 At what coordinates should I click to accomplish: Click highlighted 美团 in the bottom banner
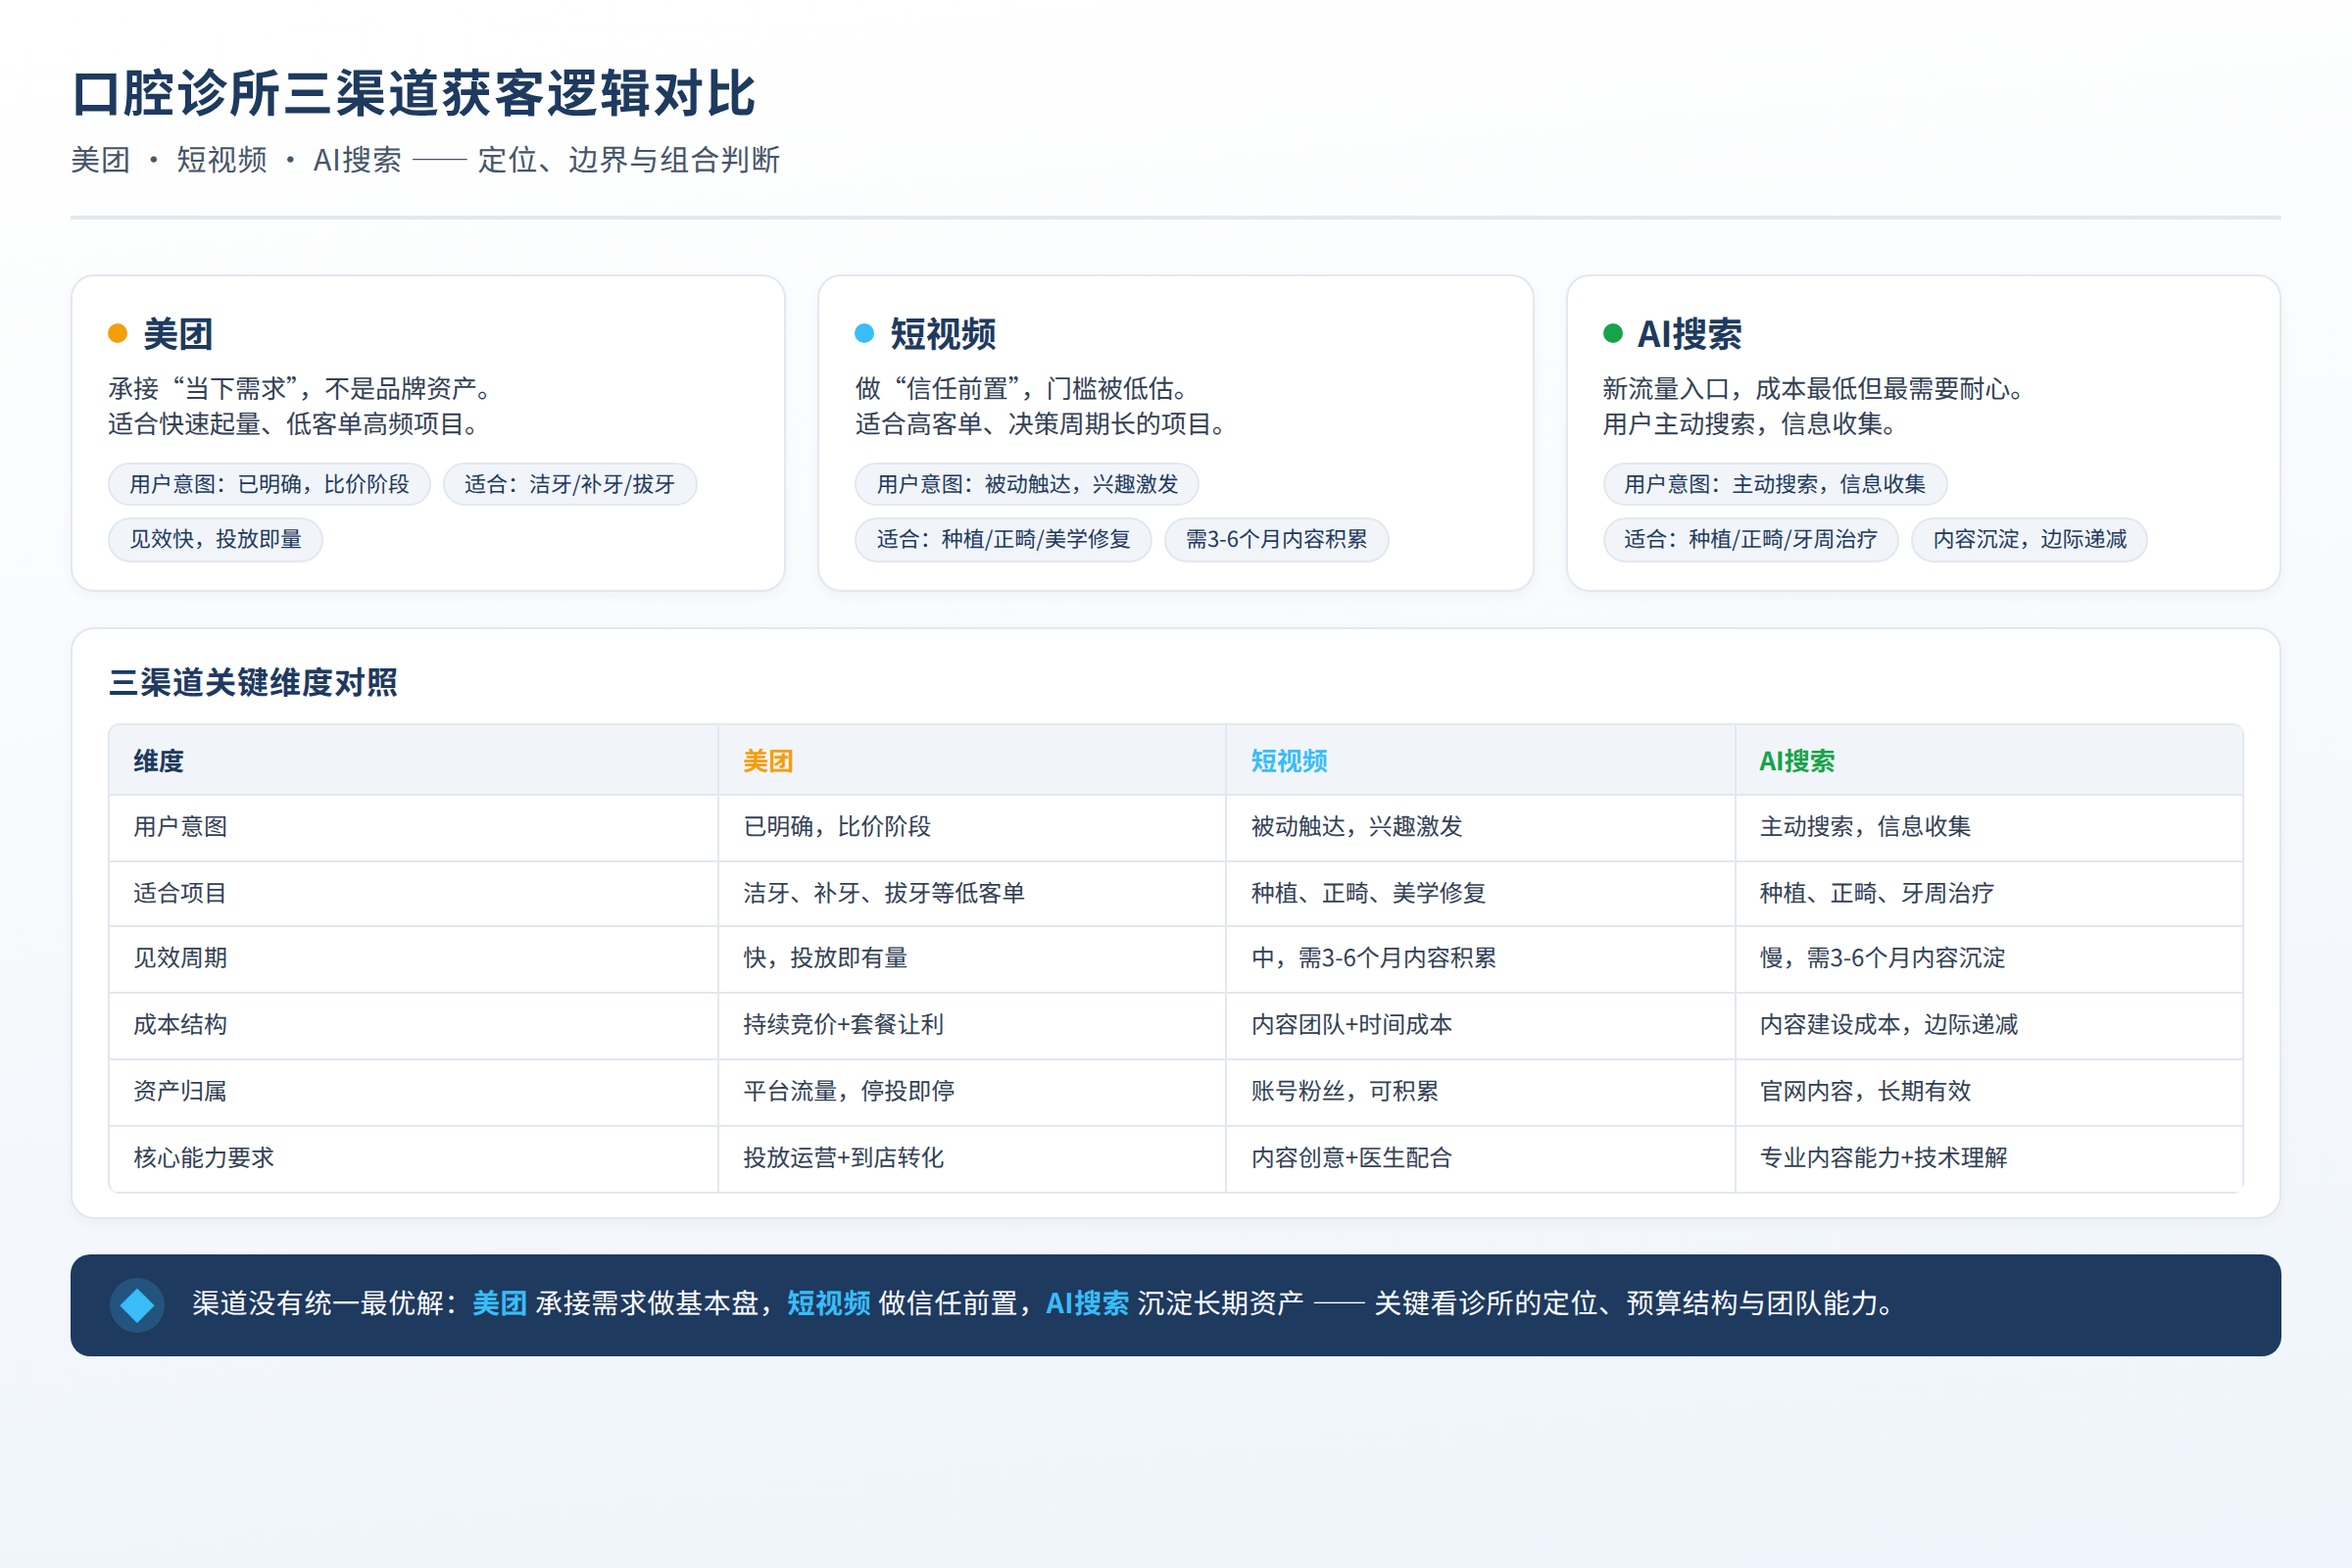coord(499,1304)
